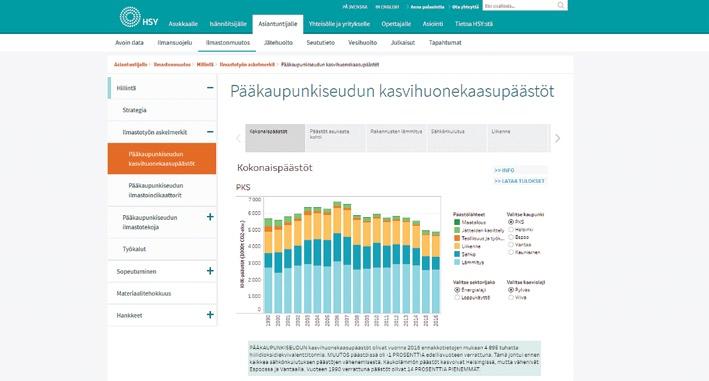Go to next chart tab with right arrow
This screenshot has width=709, height=381.
click(558, 138)
